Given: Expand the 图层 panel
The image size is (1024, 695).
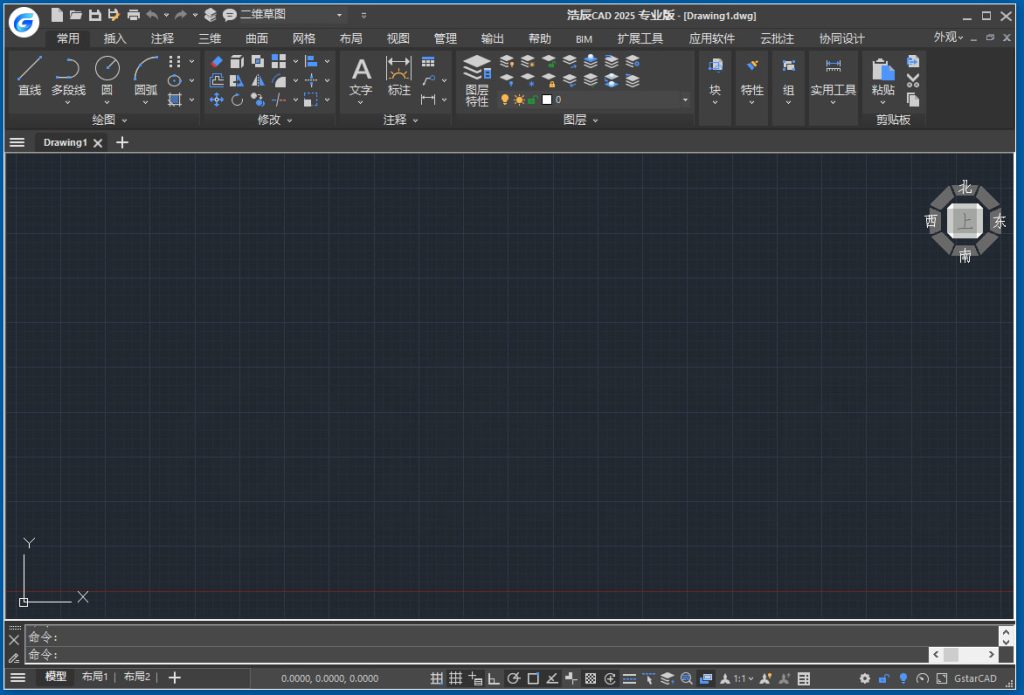Looking at the screenshot, I should (581, 120).
